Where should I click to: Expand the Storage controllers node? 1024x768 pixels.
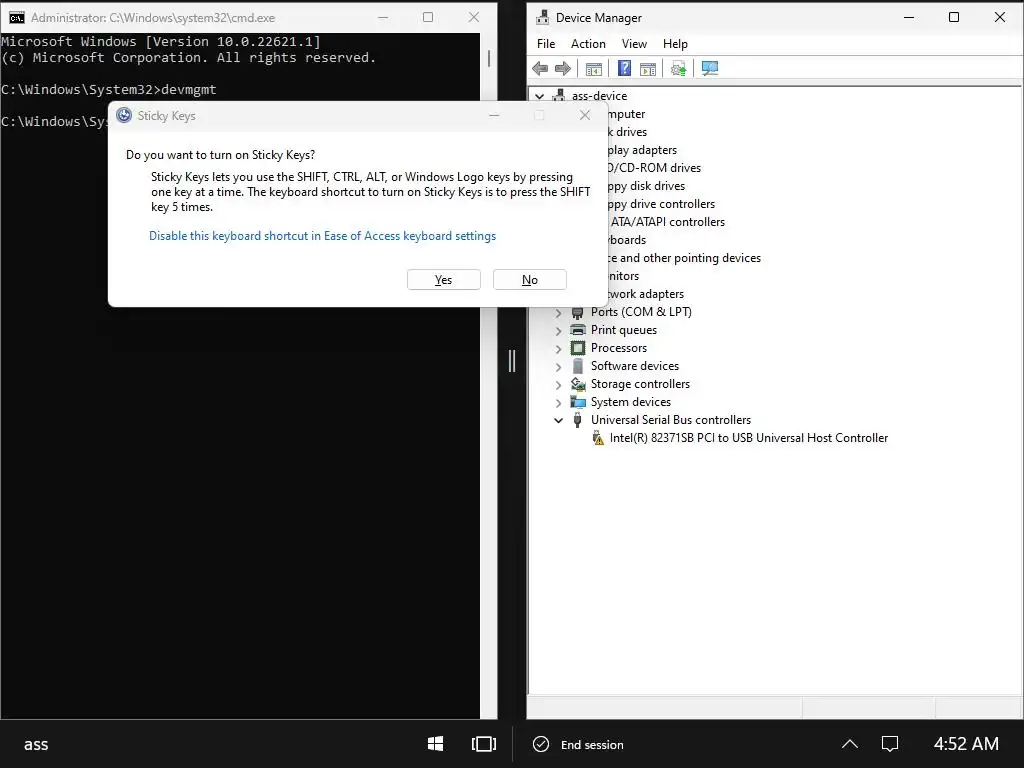[x=558, y=385]
